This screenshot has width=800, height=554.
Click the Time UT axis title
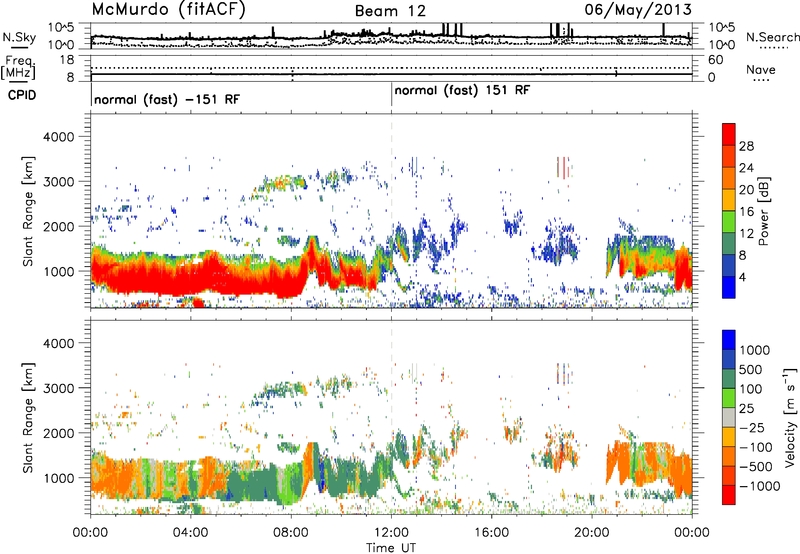click(x=391, y=548)
